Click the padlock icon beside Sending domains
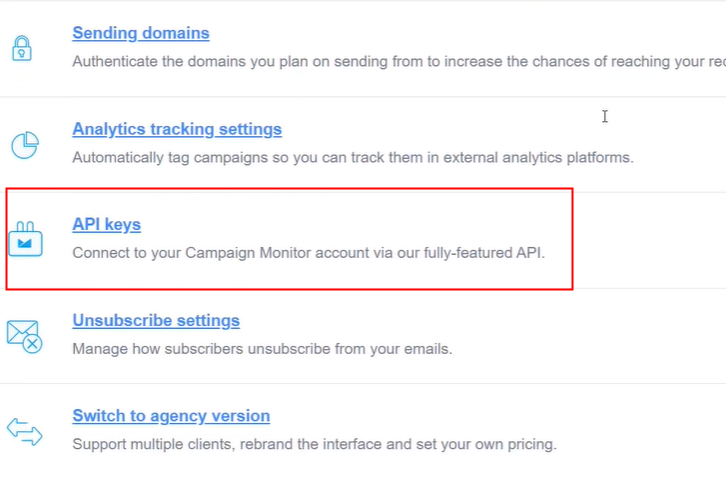This screenshot has width=726, height=480. click(x=22, y=48)
